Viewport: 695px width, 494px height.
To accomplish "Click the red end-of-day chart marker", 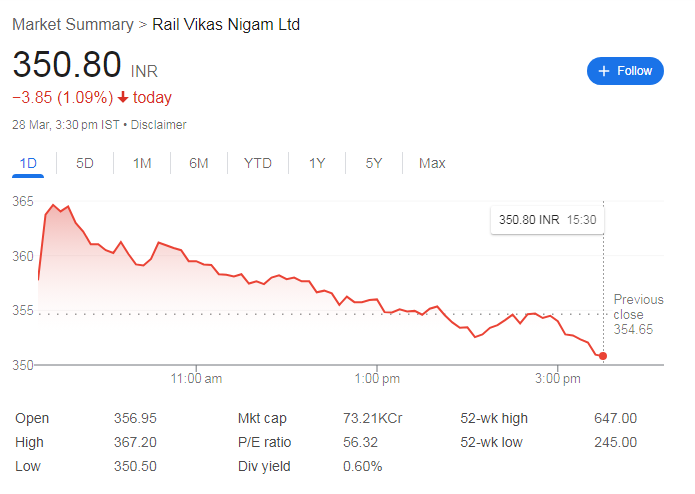I will coord(603,356).
